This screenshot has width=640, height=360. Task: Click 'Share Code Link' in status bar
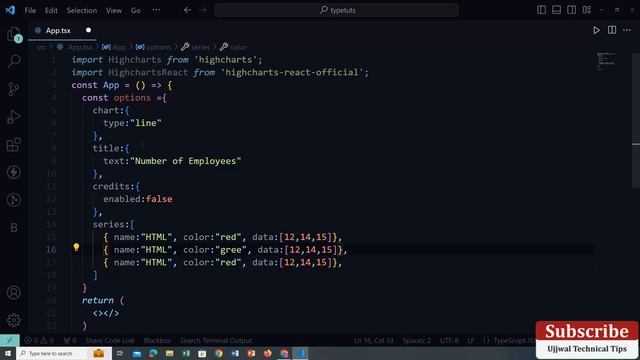(x=110, y=340)
